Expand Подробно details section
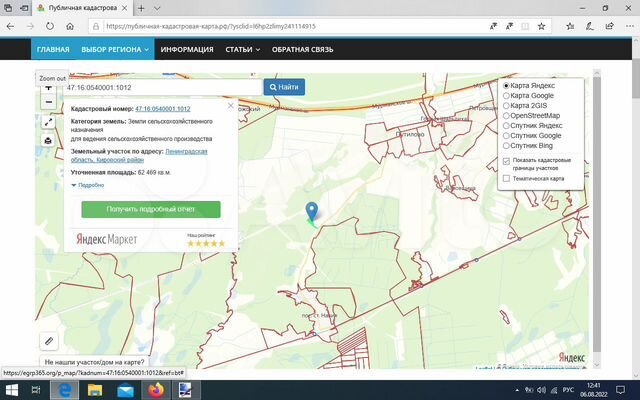 click(88, 185)
